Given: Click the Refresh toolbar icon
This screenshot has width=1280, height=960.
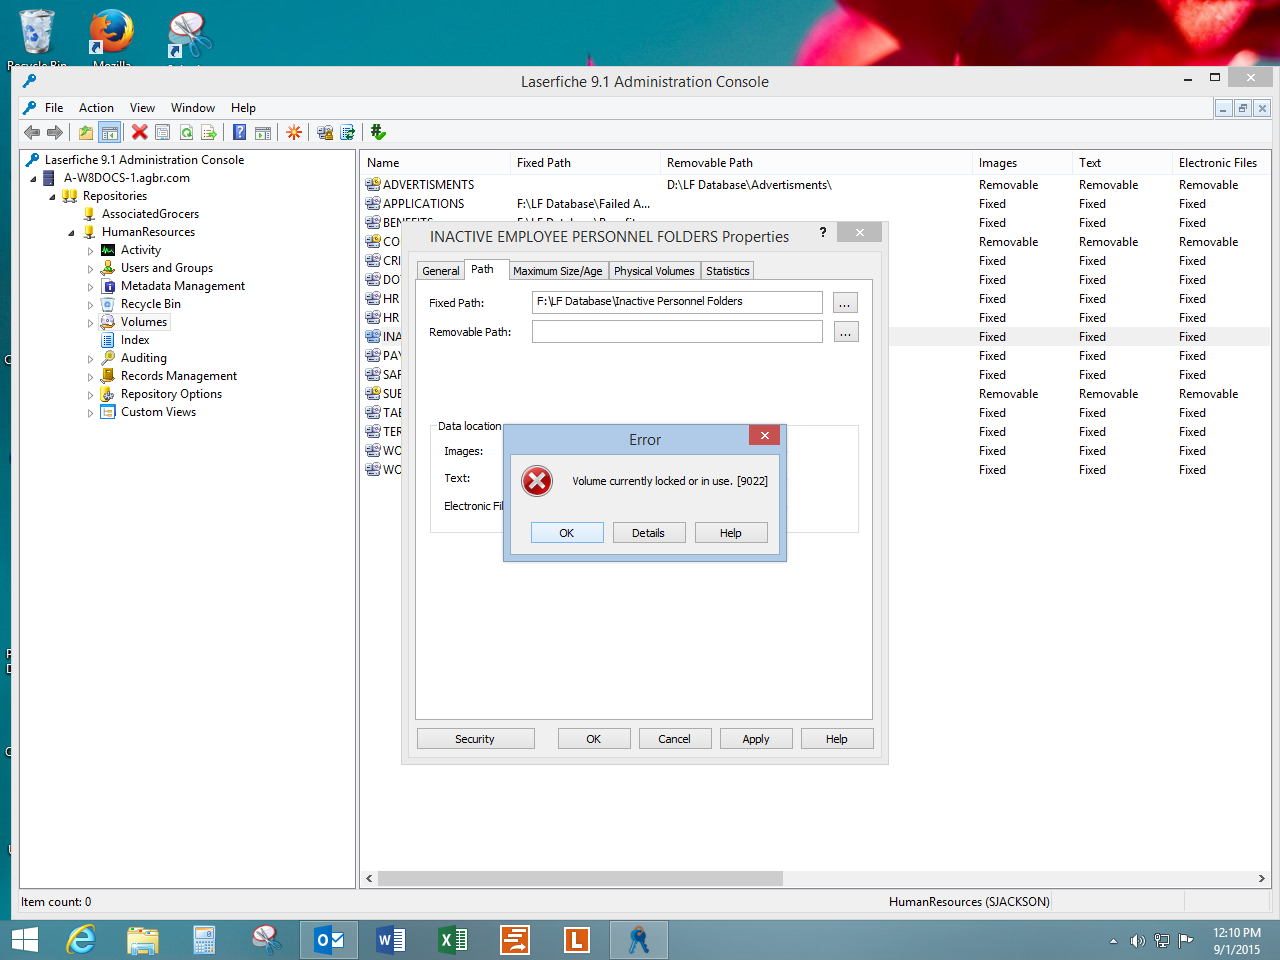Looking at the screenshot, I should pos(186,132).
